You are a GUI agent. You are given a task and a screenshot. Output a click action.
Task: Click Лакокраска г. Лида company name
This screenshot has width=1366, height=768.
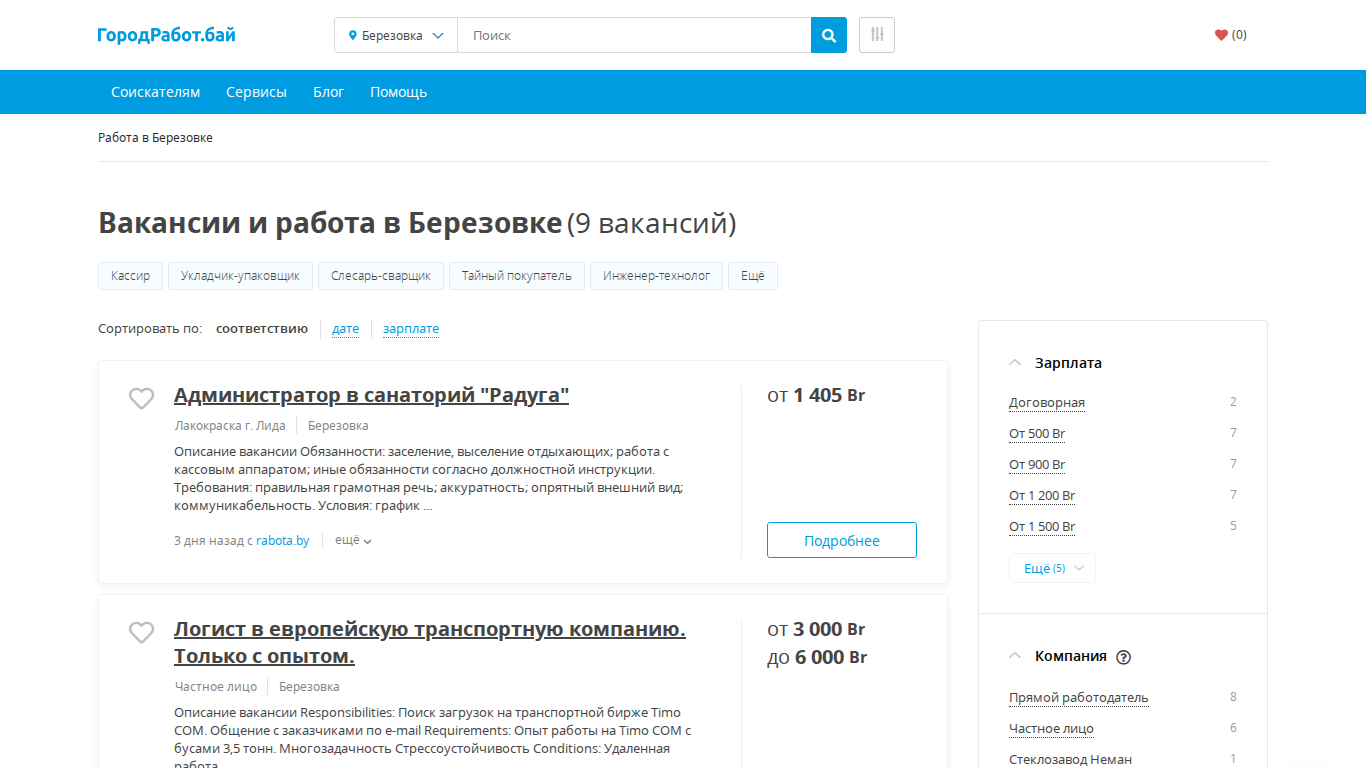pyautogui.click(x=229, y=426)
